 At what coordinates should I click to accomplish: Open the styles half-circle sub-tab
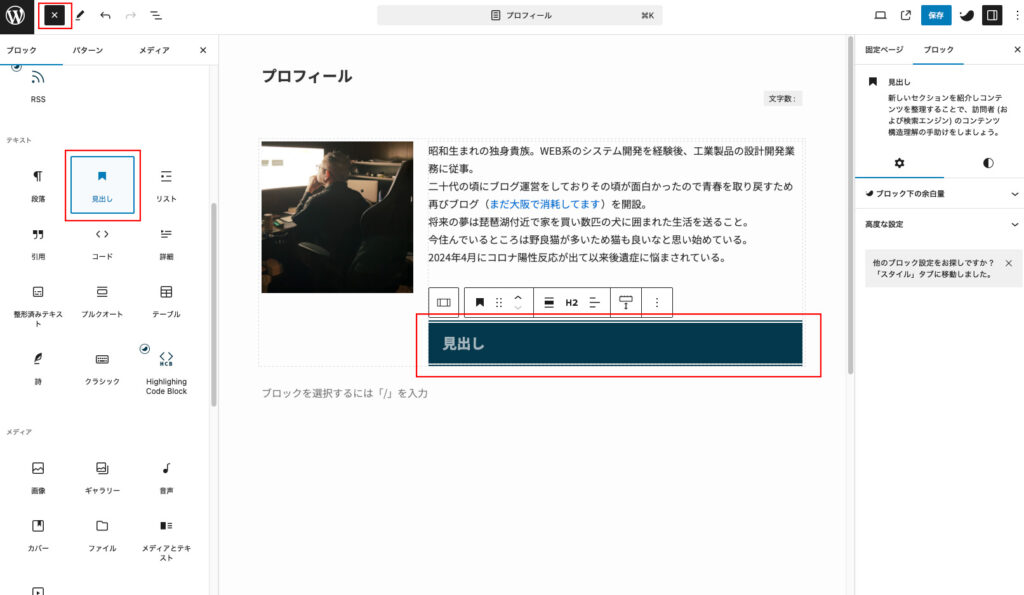[988, 163]
